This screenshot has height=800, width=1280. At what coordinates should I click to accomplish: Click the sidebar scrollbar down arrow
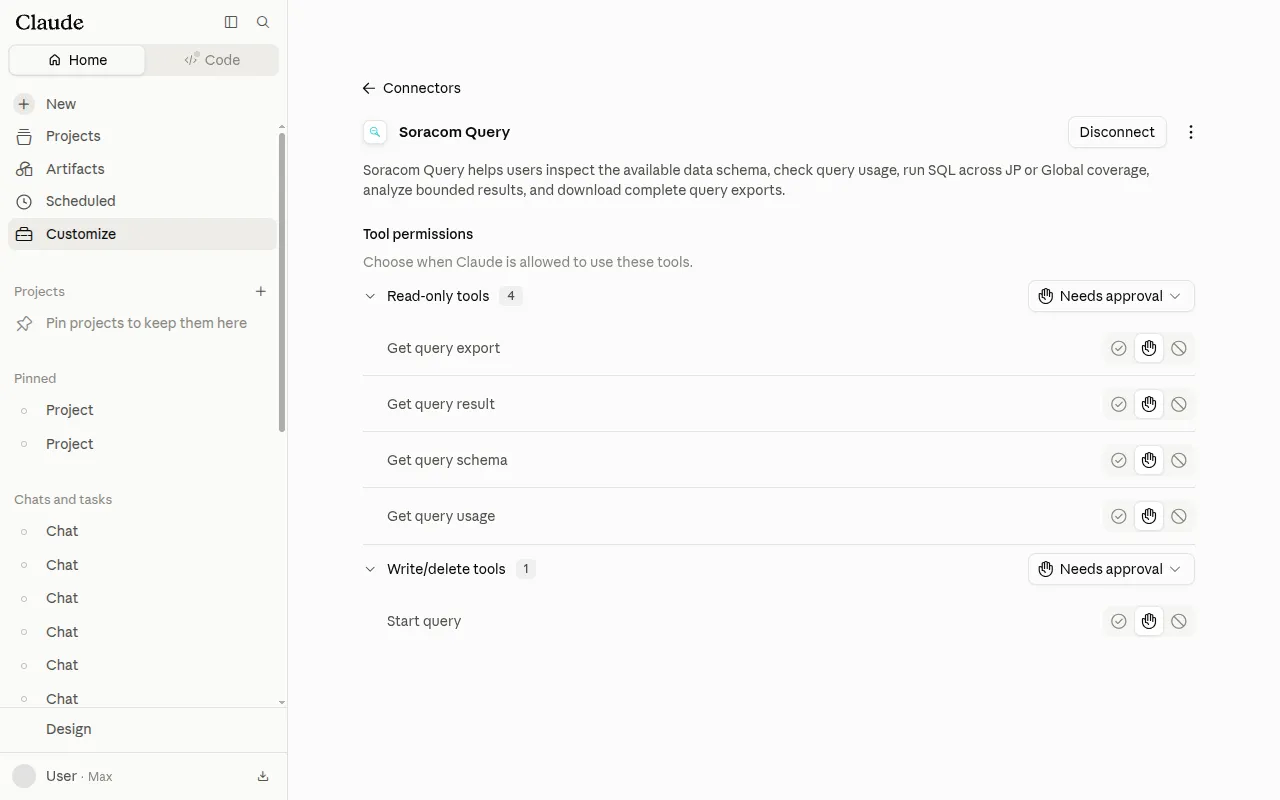coord(282,702)
